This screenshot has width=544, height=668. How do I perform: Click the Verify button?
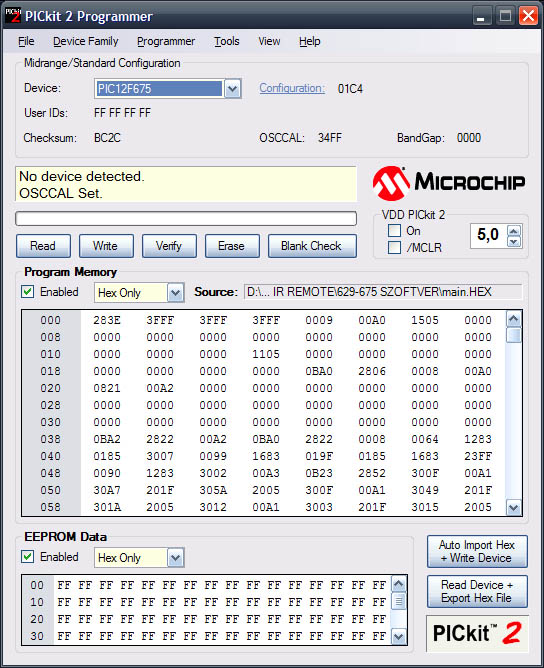click(169, 246)
